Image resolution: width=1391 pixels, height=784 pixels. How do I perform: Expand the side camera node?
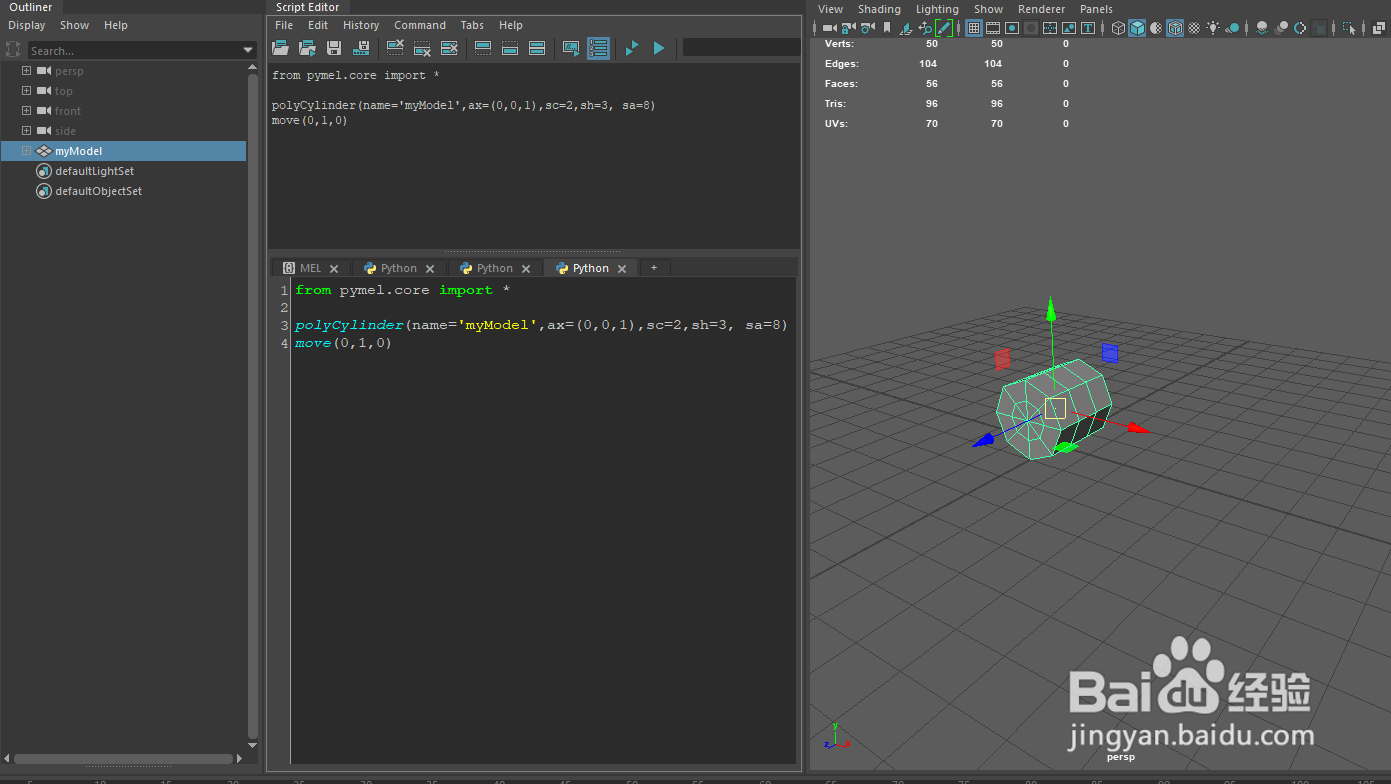tap(27, 131)
